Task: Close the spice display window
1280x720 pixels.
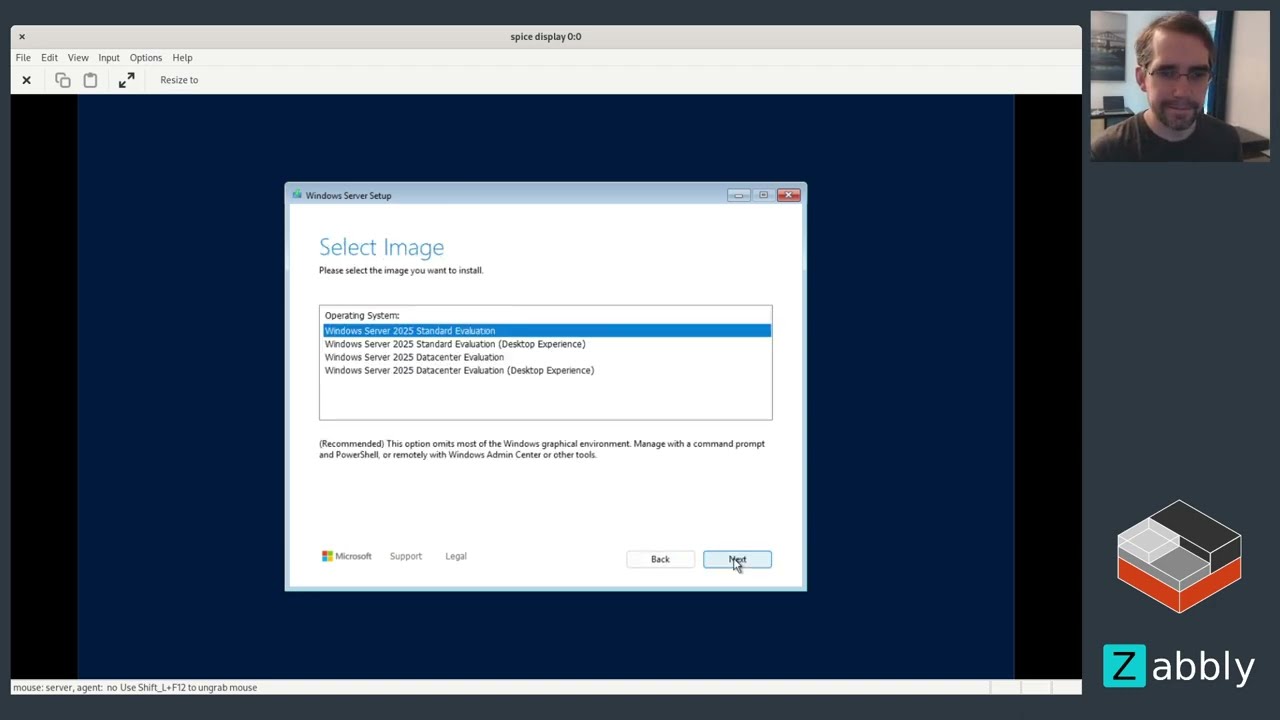Action: 22,37
